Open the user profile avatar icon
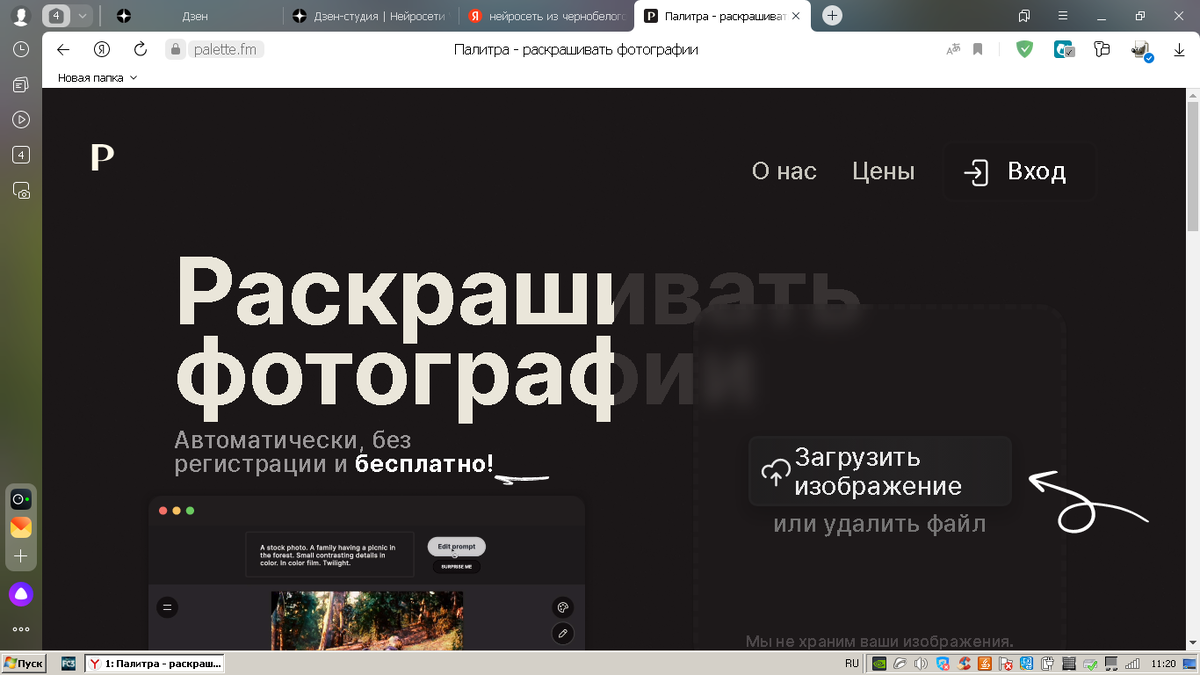Image resolution: width=1200 pixels, height=675 pixels. coord(21,16)
